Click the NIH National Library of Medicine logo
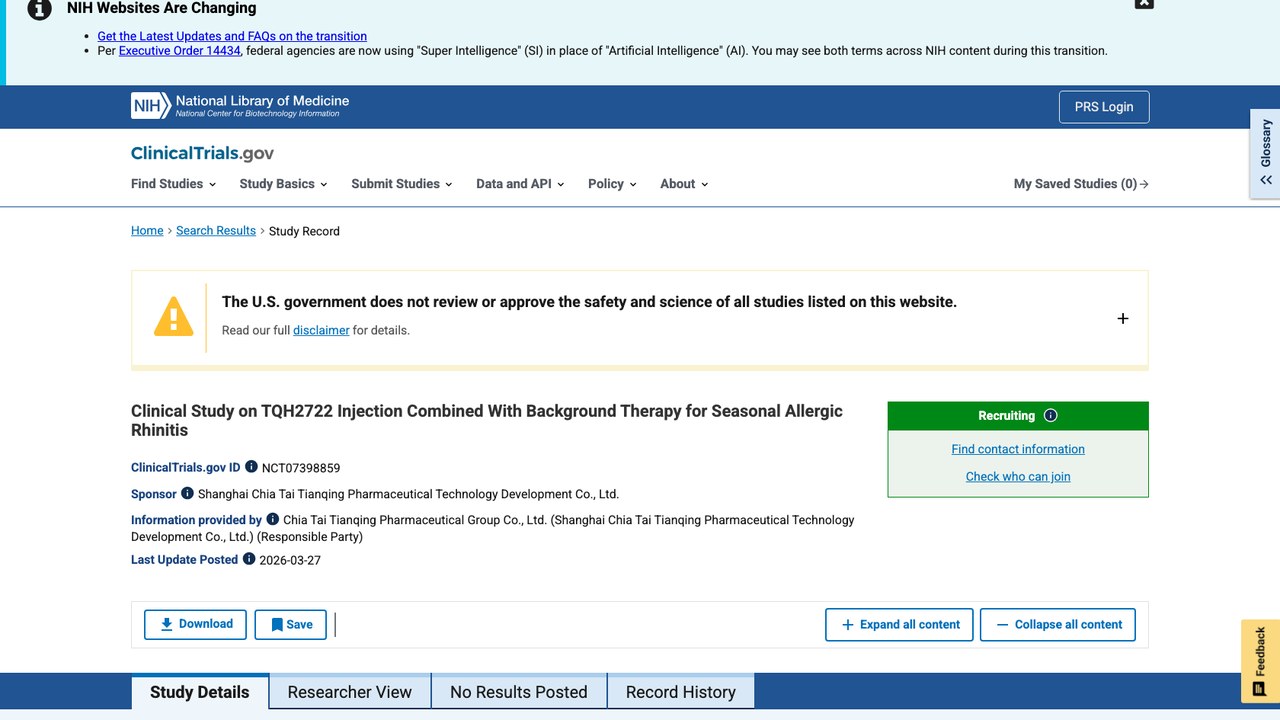Screen dimensions: 1280x720 click(240, 106)
